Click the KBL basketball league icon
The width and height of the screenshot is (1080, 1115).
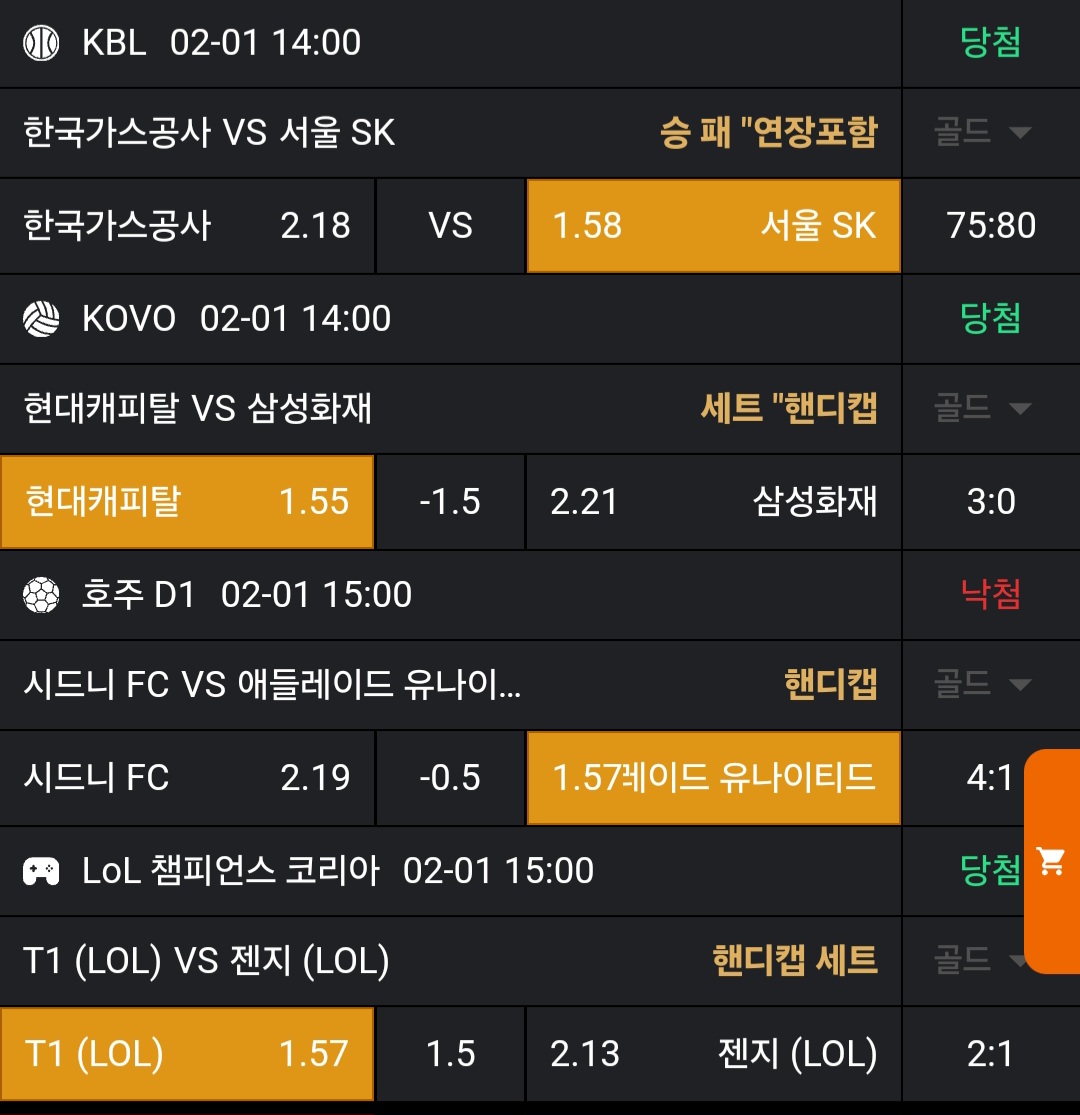[41, 43]
